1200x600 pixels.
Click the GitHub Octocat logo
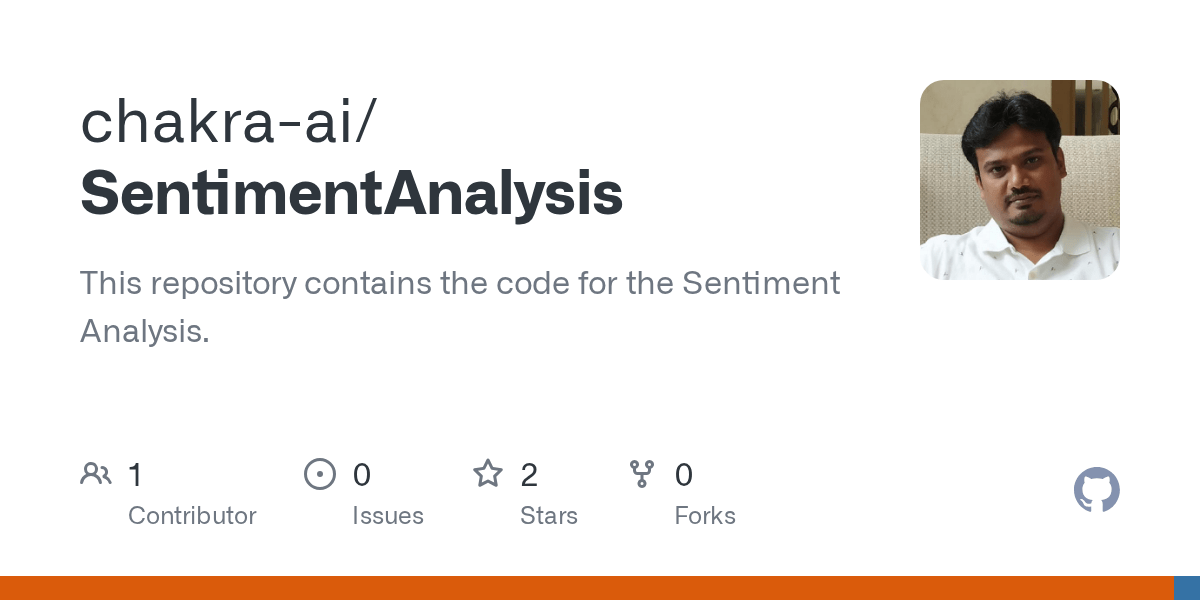(1096, 491)
